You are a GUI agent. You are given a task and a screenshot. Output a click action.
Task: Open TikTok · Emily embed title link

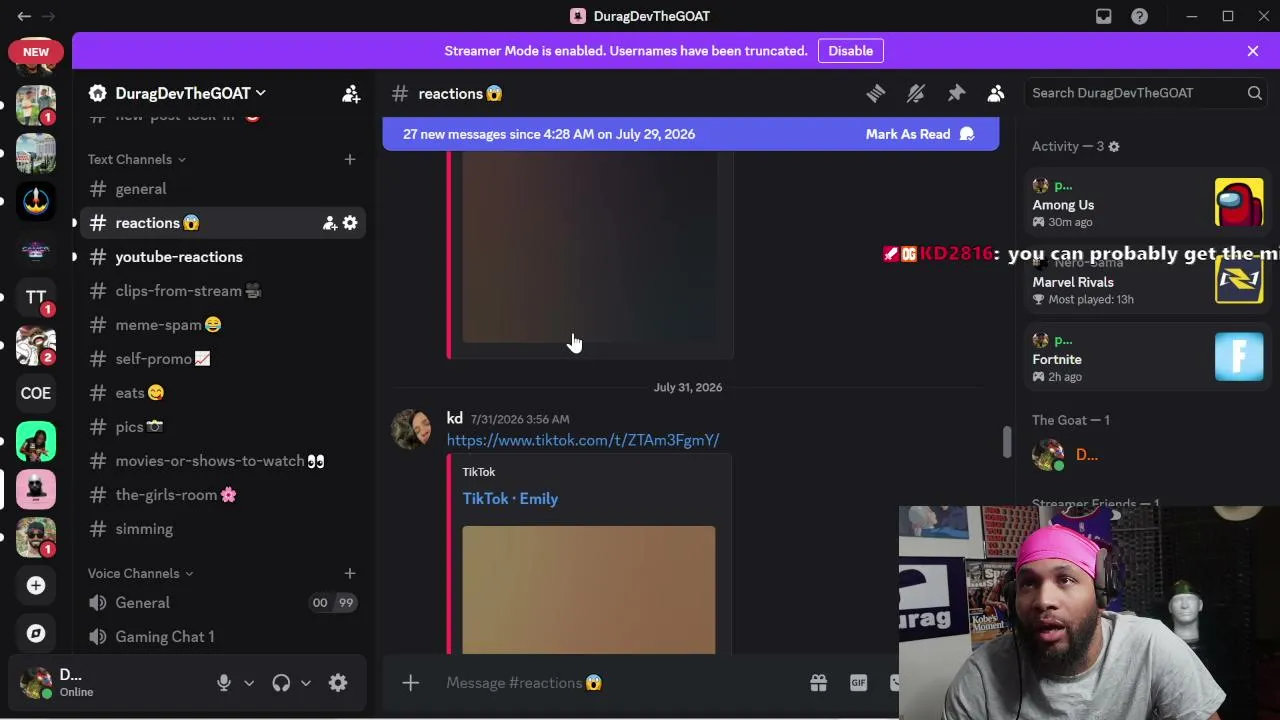coord(510,499)
